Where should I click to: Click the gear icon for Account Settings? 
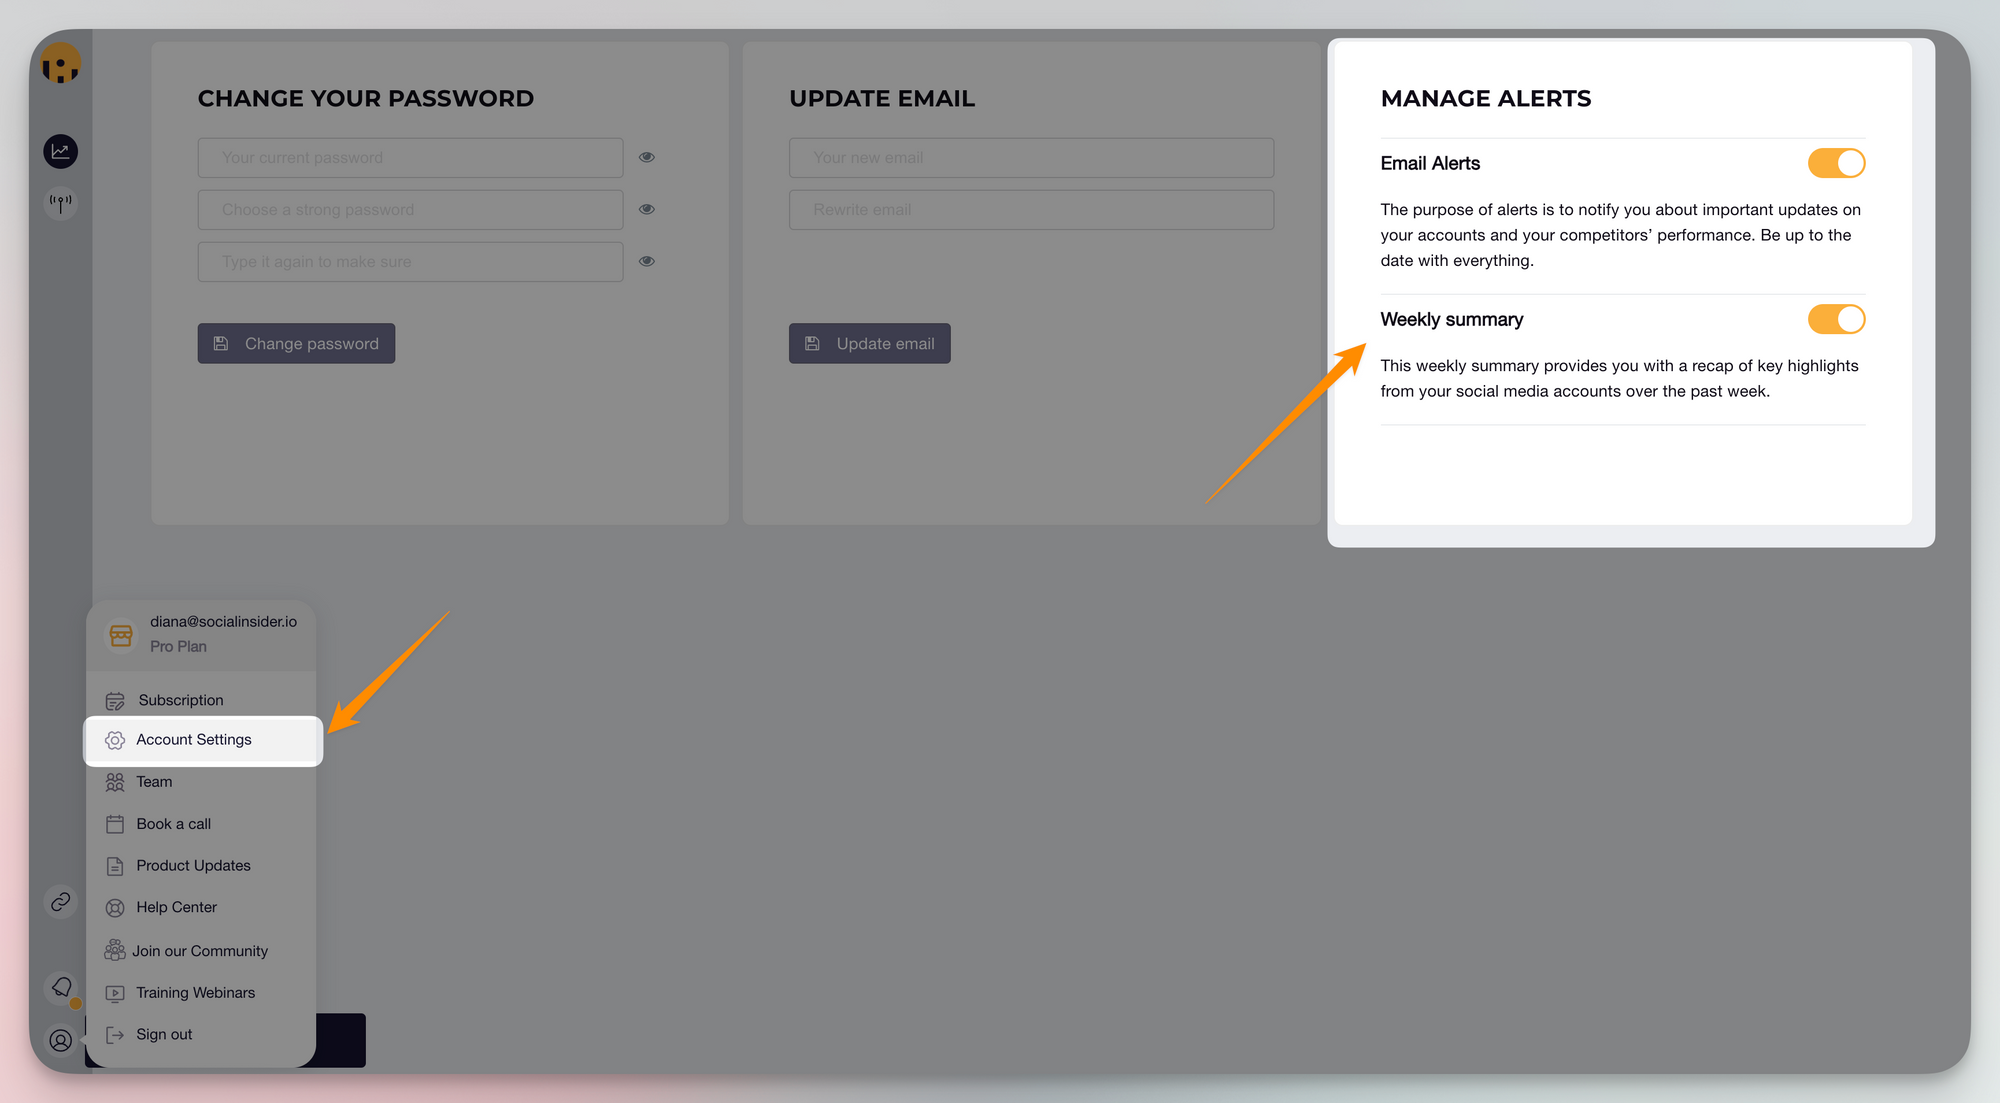(x=115, y=740)
